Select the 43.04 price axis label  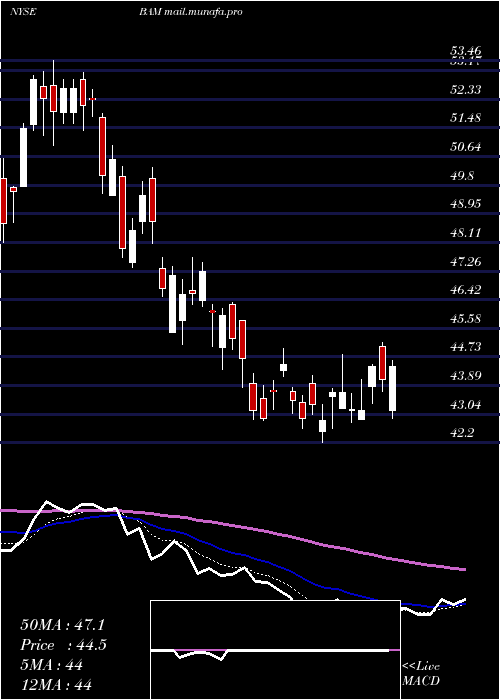(x=466, y=405)
